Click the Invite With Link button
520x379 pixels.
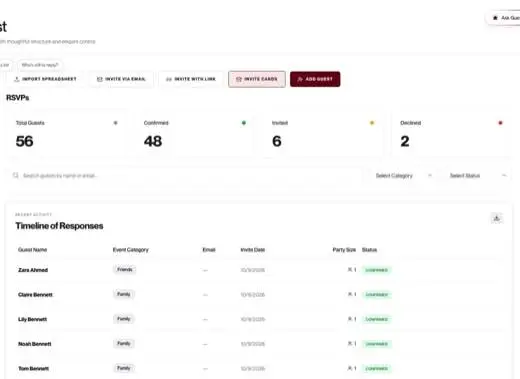point(191,79)
